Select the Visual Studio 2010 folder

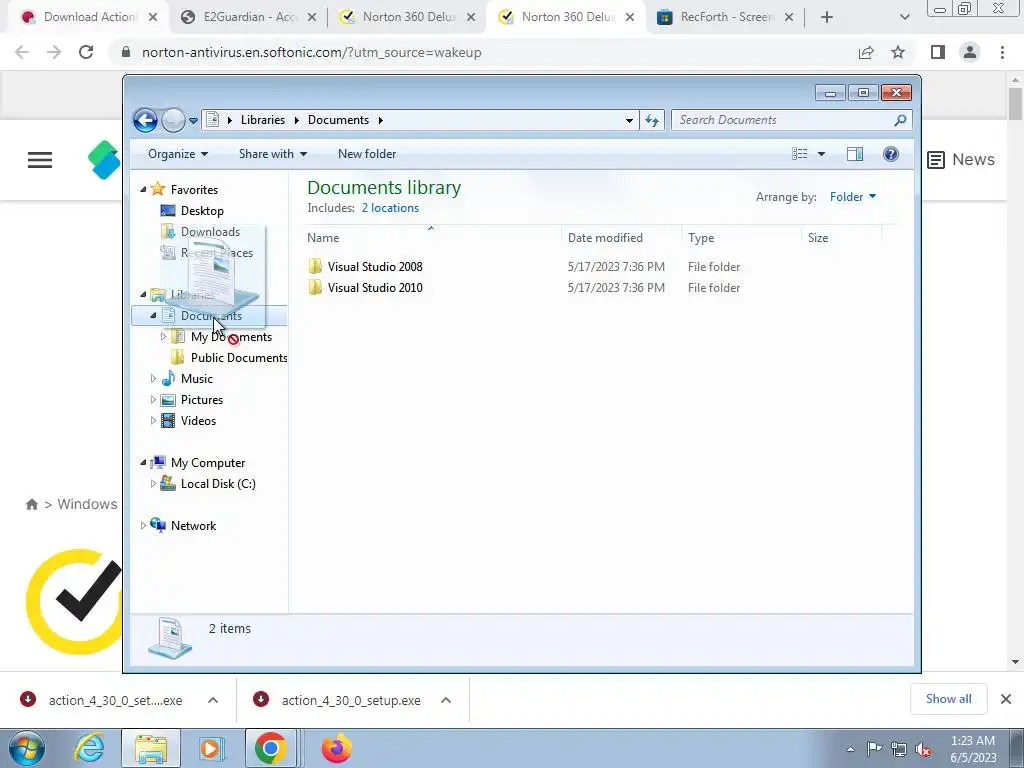click(x=375, y=287)
